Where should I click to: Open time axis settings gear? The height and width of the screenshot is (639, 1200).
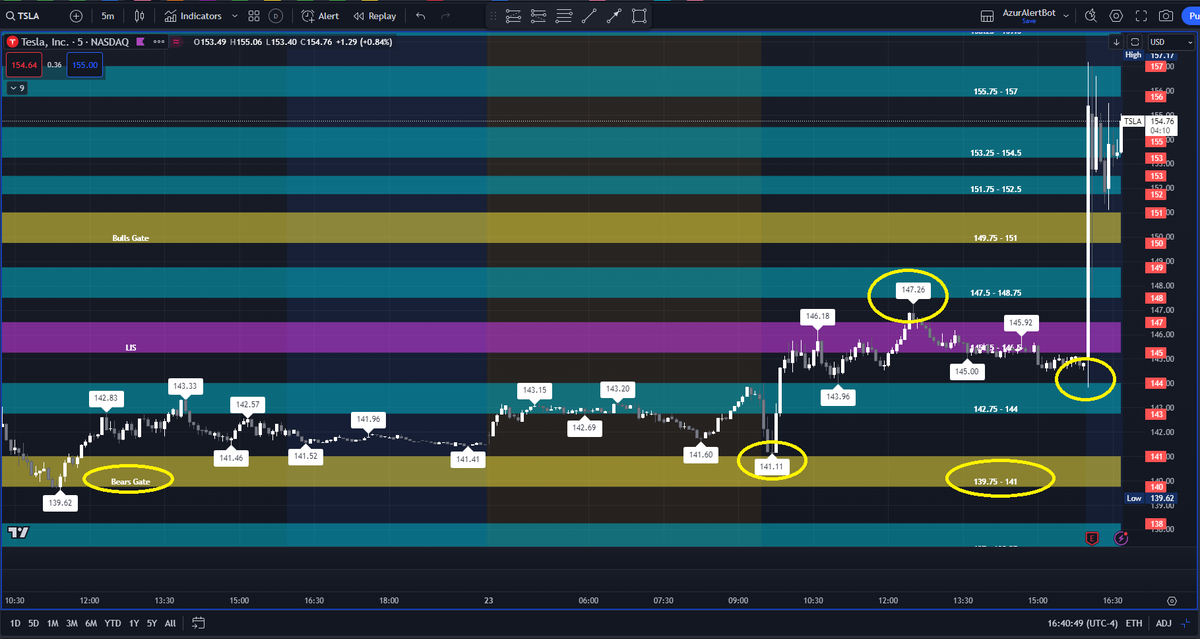pos(1171,600)
